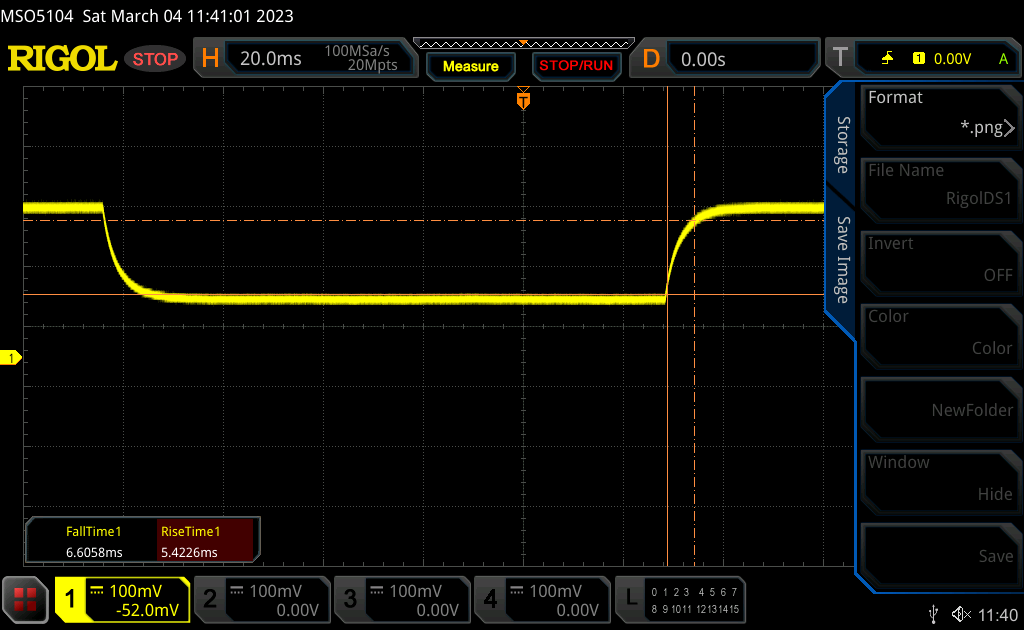Click the USB status icon

point(933,613)
